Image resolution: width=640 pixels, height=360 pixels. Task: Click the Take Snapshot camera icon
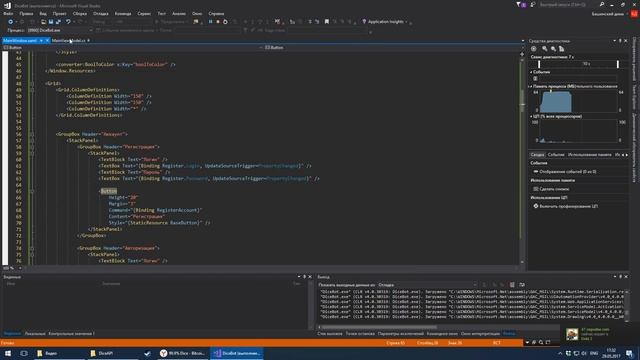pyautogui.click(x=536, y=189)
